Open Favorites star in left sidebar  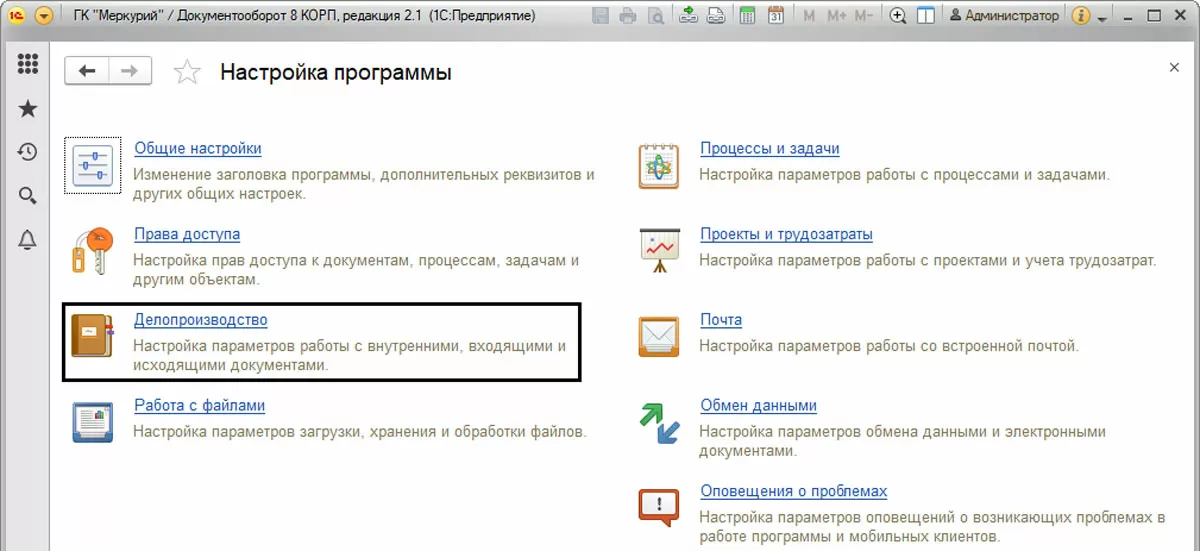[x=28, y=108]
